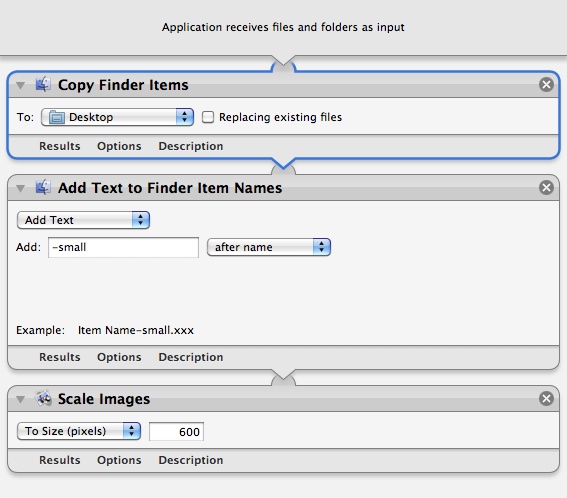Viewport: 567px width, 498px height.
Task: Show Description under Scale Images
Action: 191,460
